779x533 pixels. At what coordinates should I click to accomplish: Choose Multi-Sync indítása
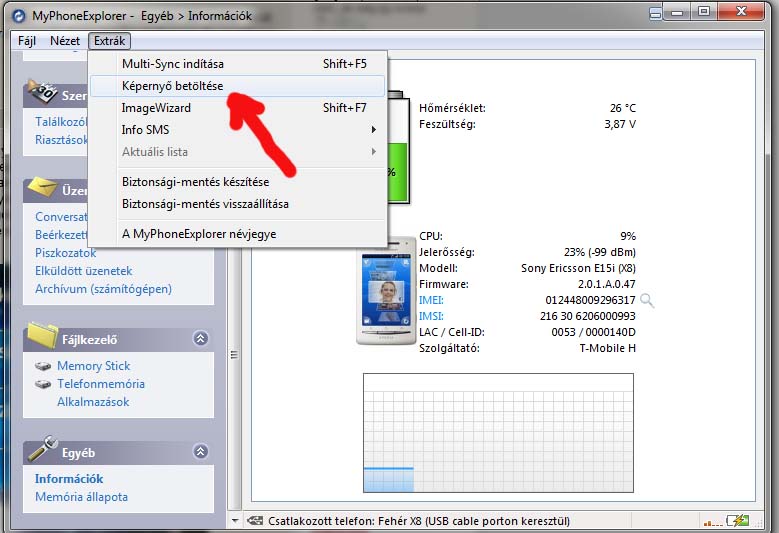click(x=237, y=64)
